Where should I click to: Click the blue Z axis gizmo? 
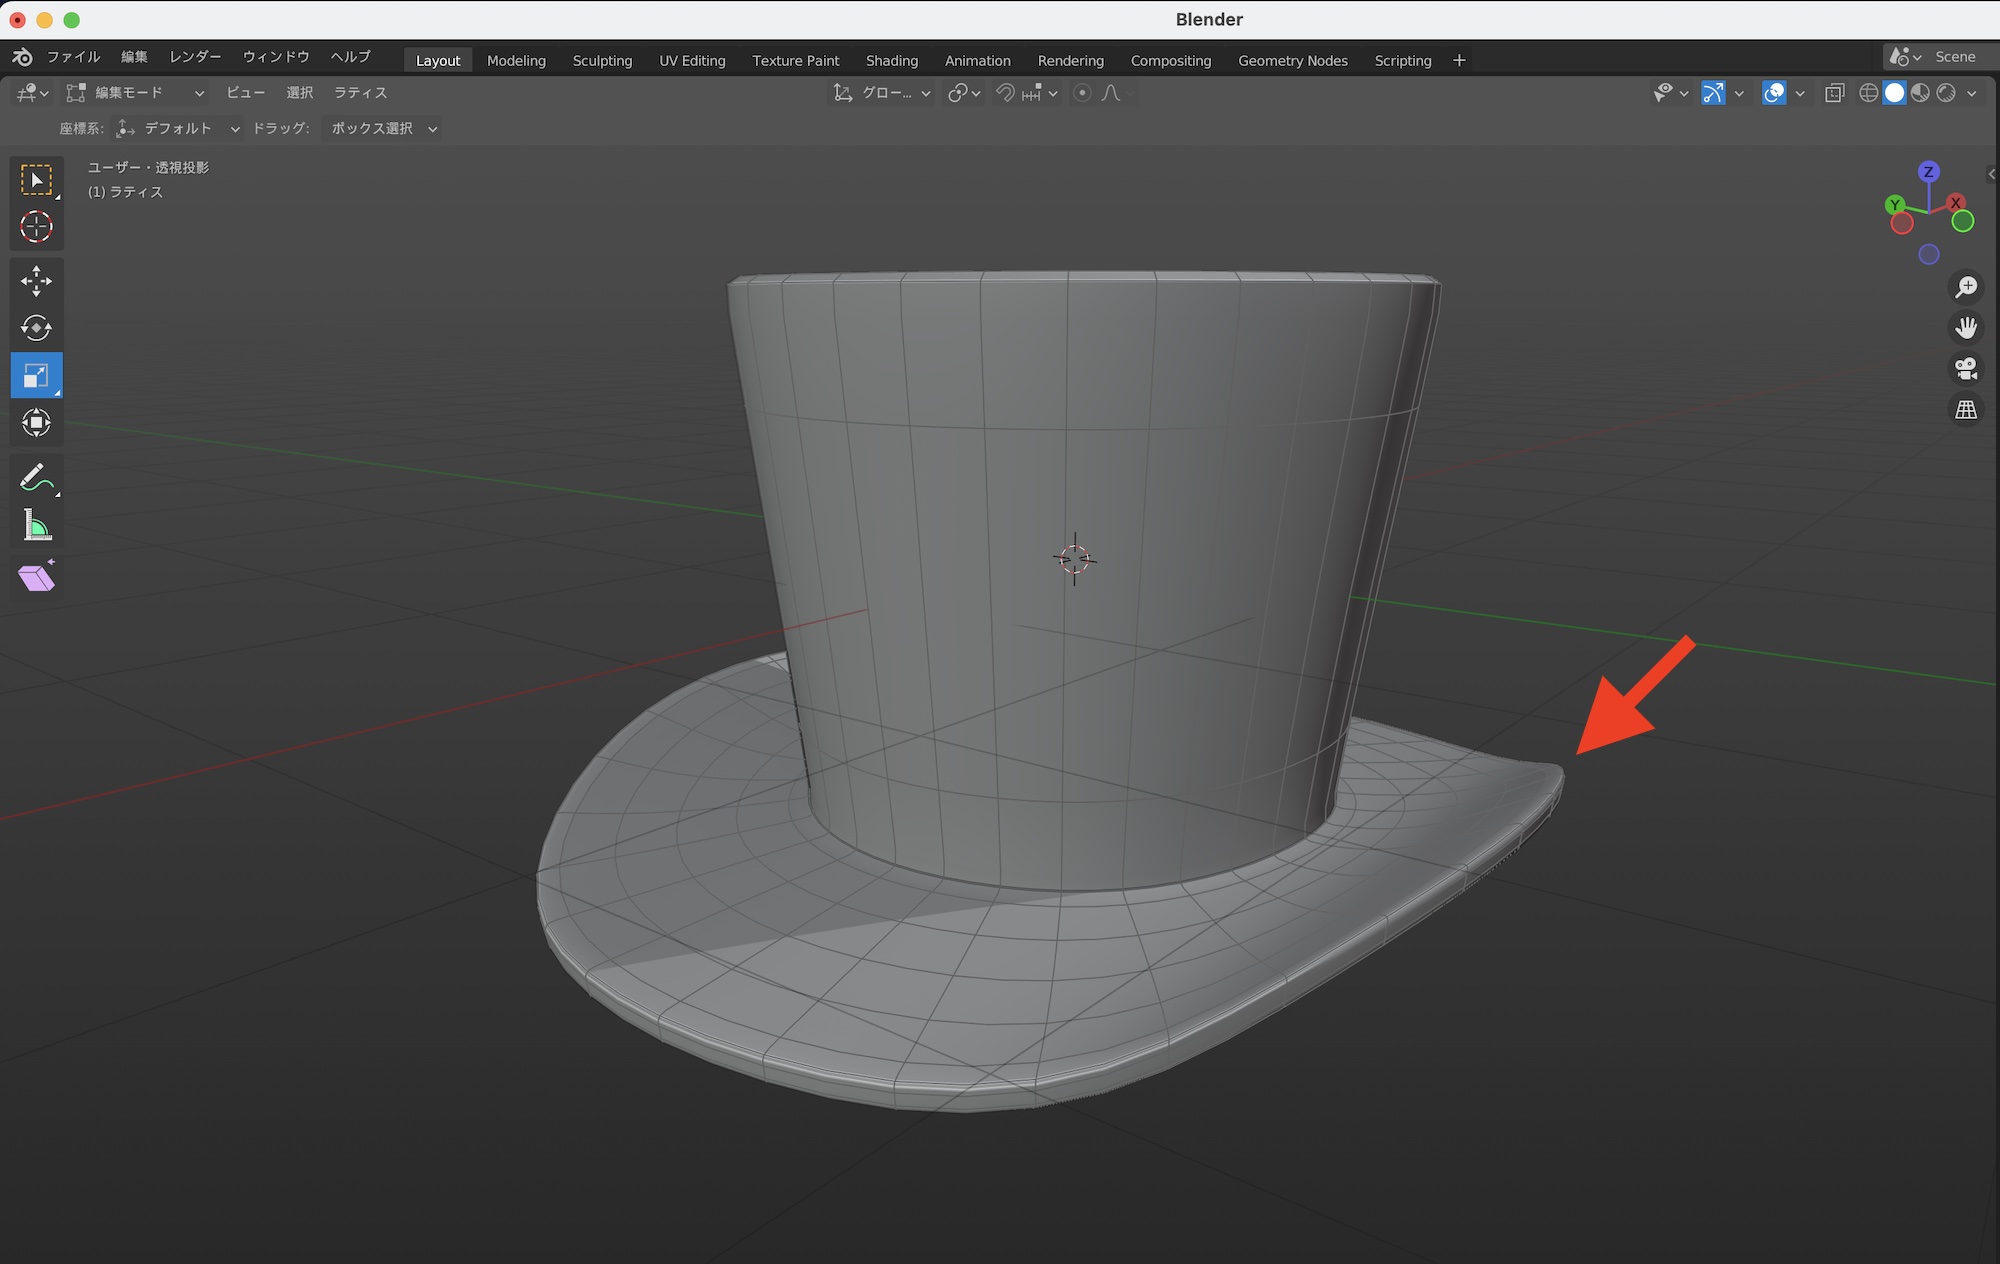click(1929, 172)
